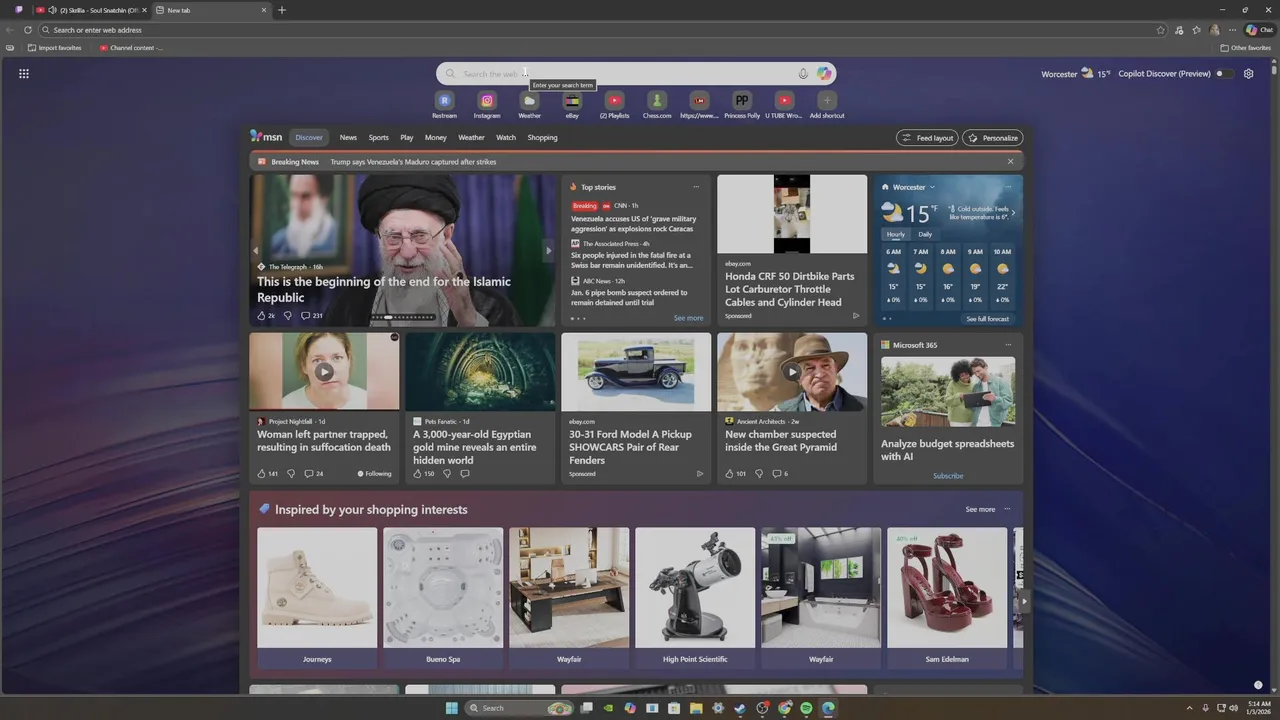
Task: Open the Watch tab on MSN
Action: click(x=506, y=138)
